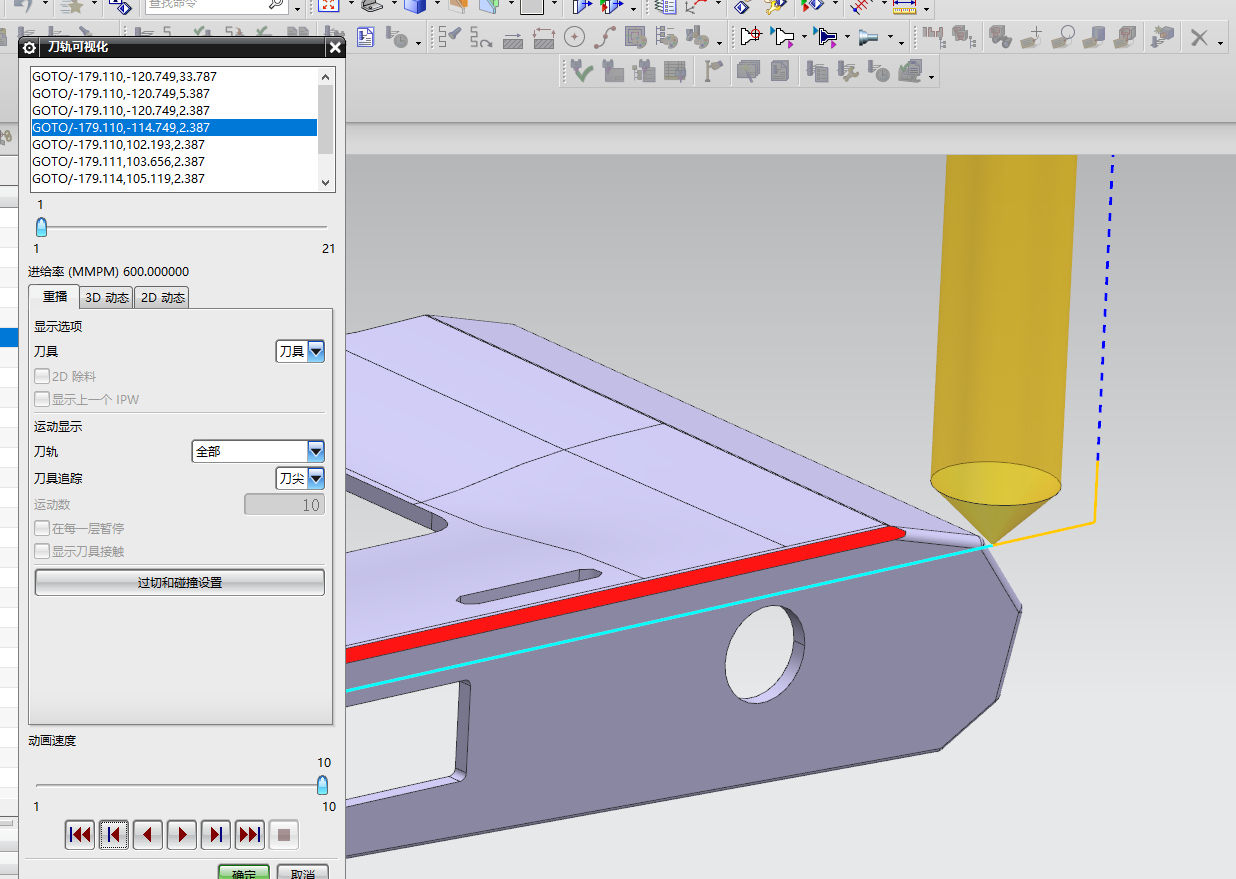Click the red-target tool path icon
Viewport: 1236px width, 879px height.
750,37
